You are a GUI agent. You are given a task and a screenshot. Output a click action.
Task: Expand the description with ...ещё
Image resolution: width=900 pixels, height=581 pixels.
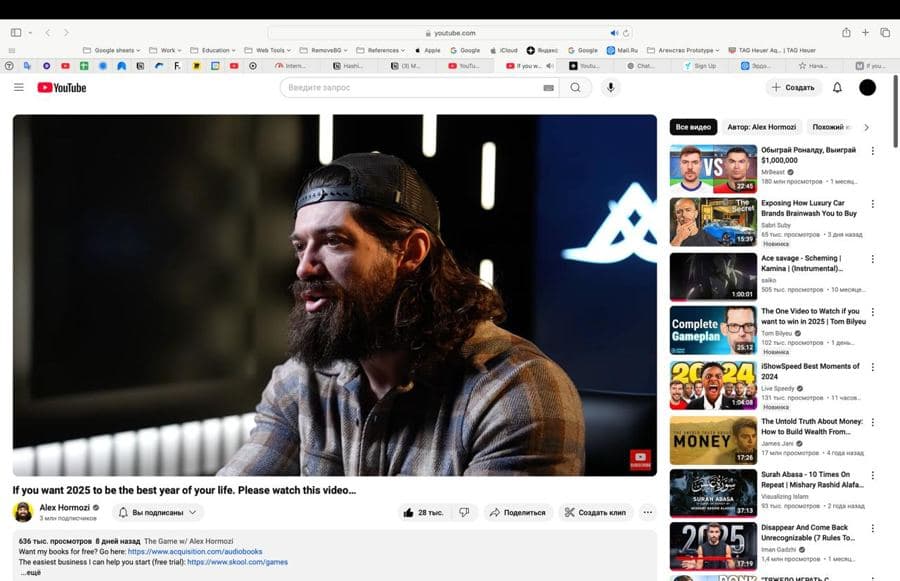click(31, 572)
